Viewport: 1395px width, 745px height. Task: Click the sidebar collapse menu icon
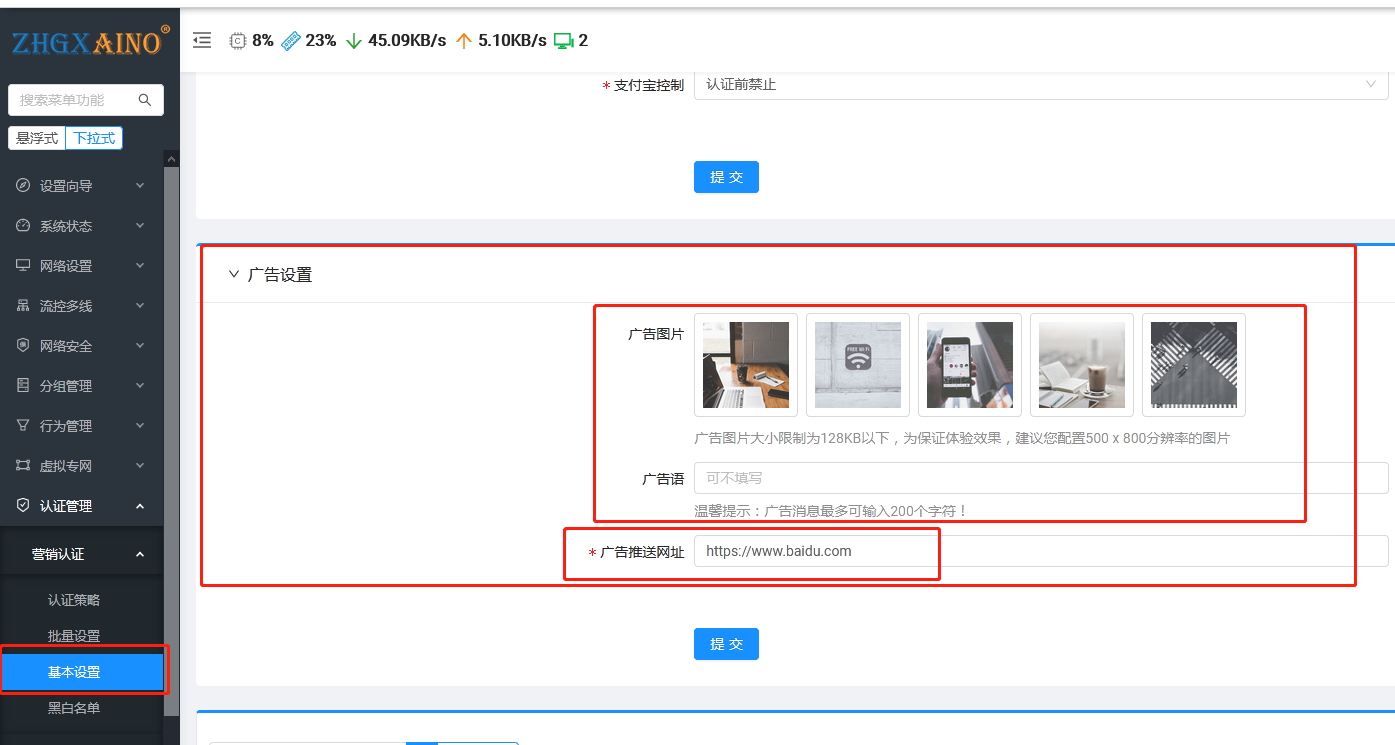(202, 40)
